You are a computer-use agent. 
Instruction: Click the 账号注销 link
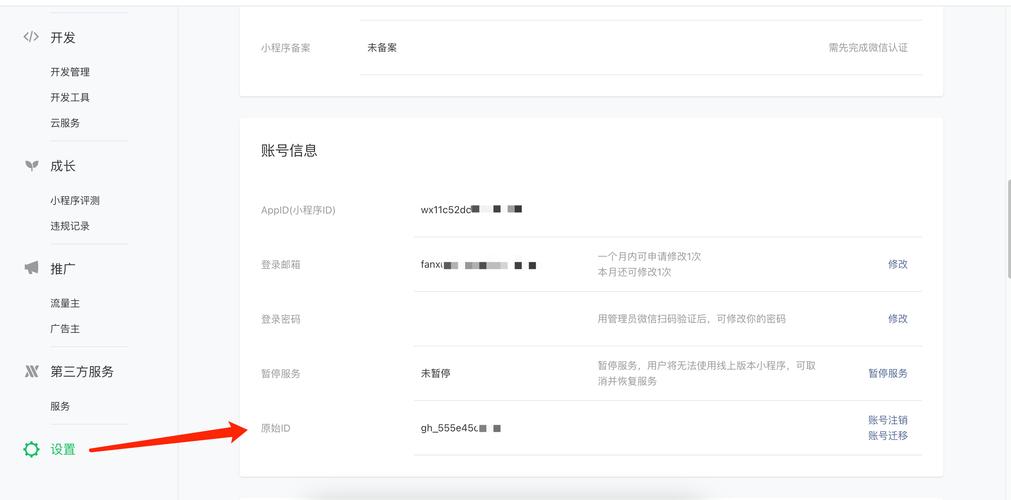[887, 420]
